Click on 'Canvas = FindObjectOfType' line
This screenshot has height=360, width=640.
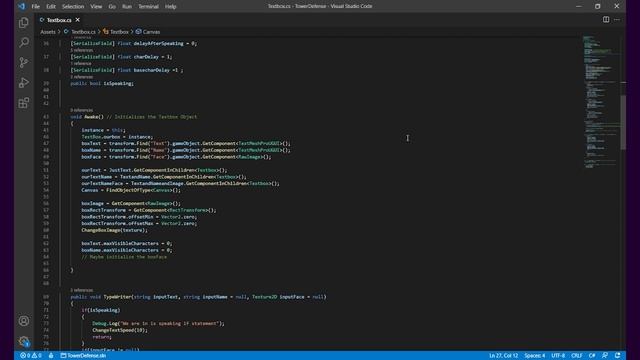click(131, 190)
